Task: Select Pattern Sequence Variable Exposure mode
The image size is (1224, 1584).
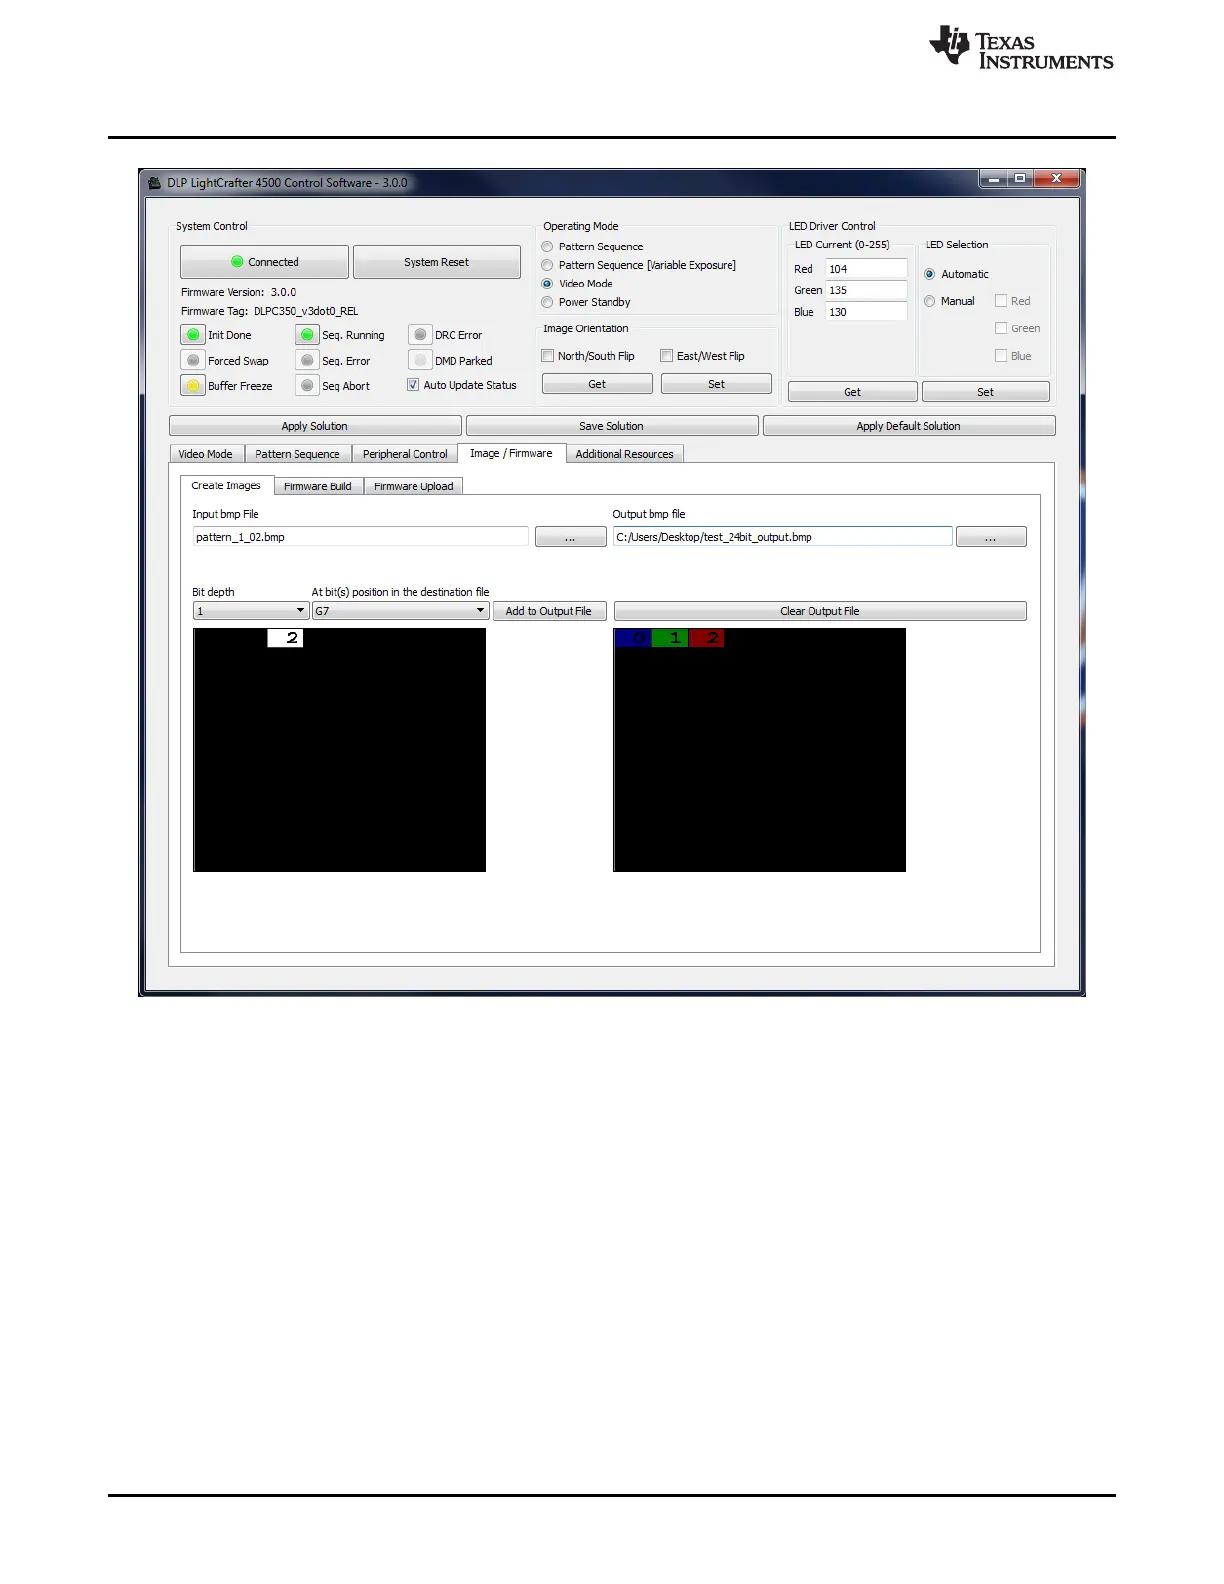Action: [x=547, y=265]
